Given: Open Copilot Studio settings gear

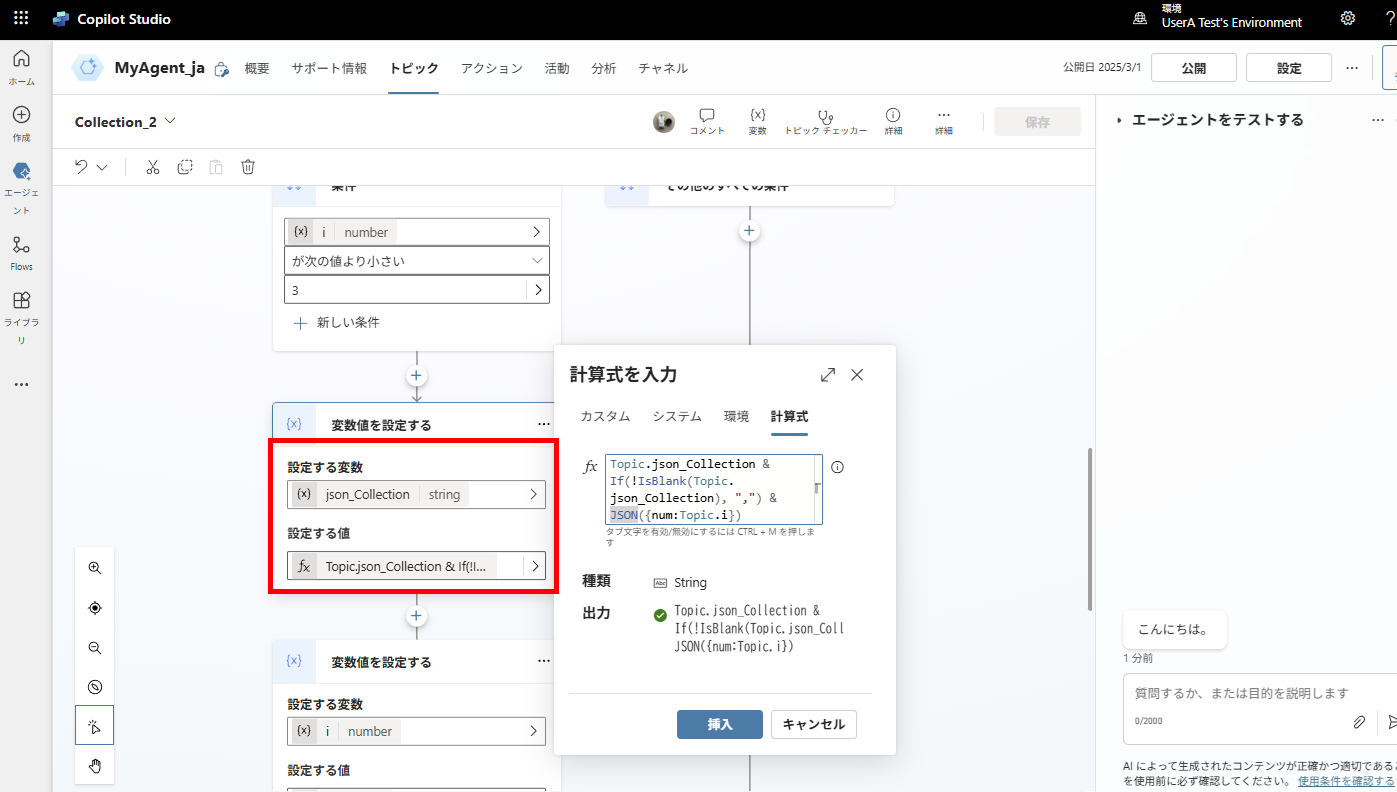Looking at the screenshot, I should click(x=1347, y=18).
